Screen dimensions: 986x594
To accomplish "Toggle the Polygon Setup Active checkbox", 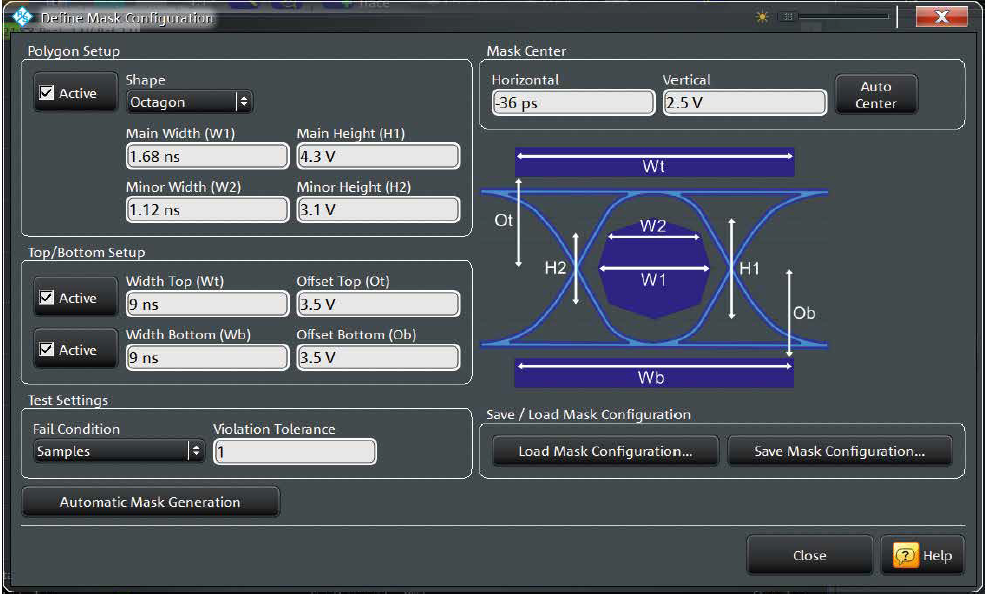I will (x=46, y=93).
